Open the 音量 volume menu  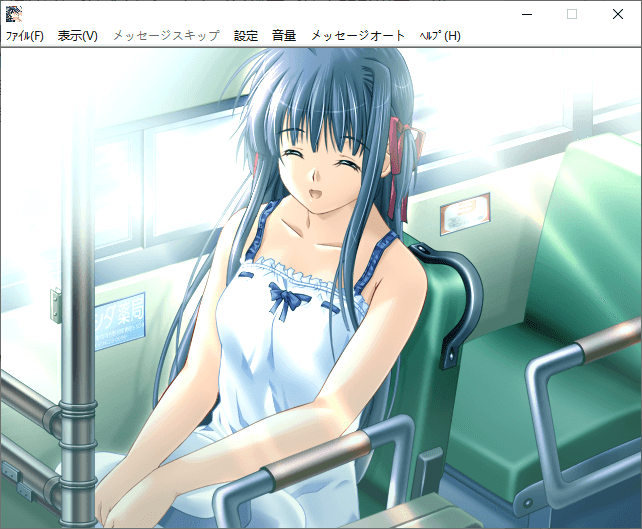coord(284,36)
